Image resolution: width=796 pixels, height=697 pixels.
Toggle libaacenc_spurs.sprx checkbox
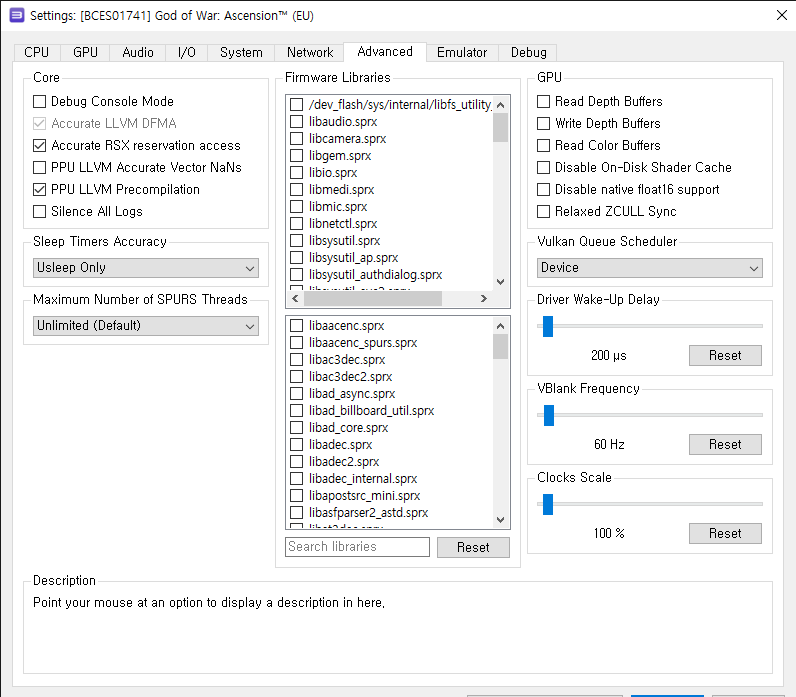click(x=296, y=343)
